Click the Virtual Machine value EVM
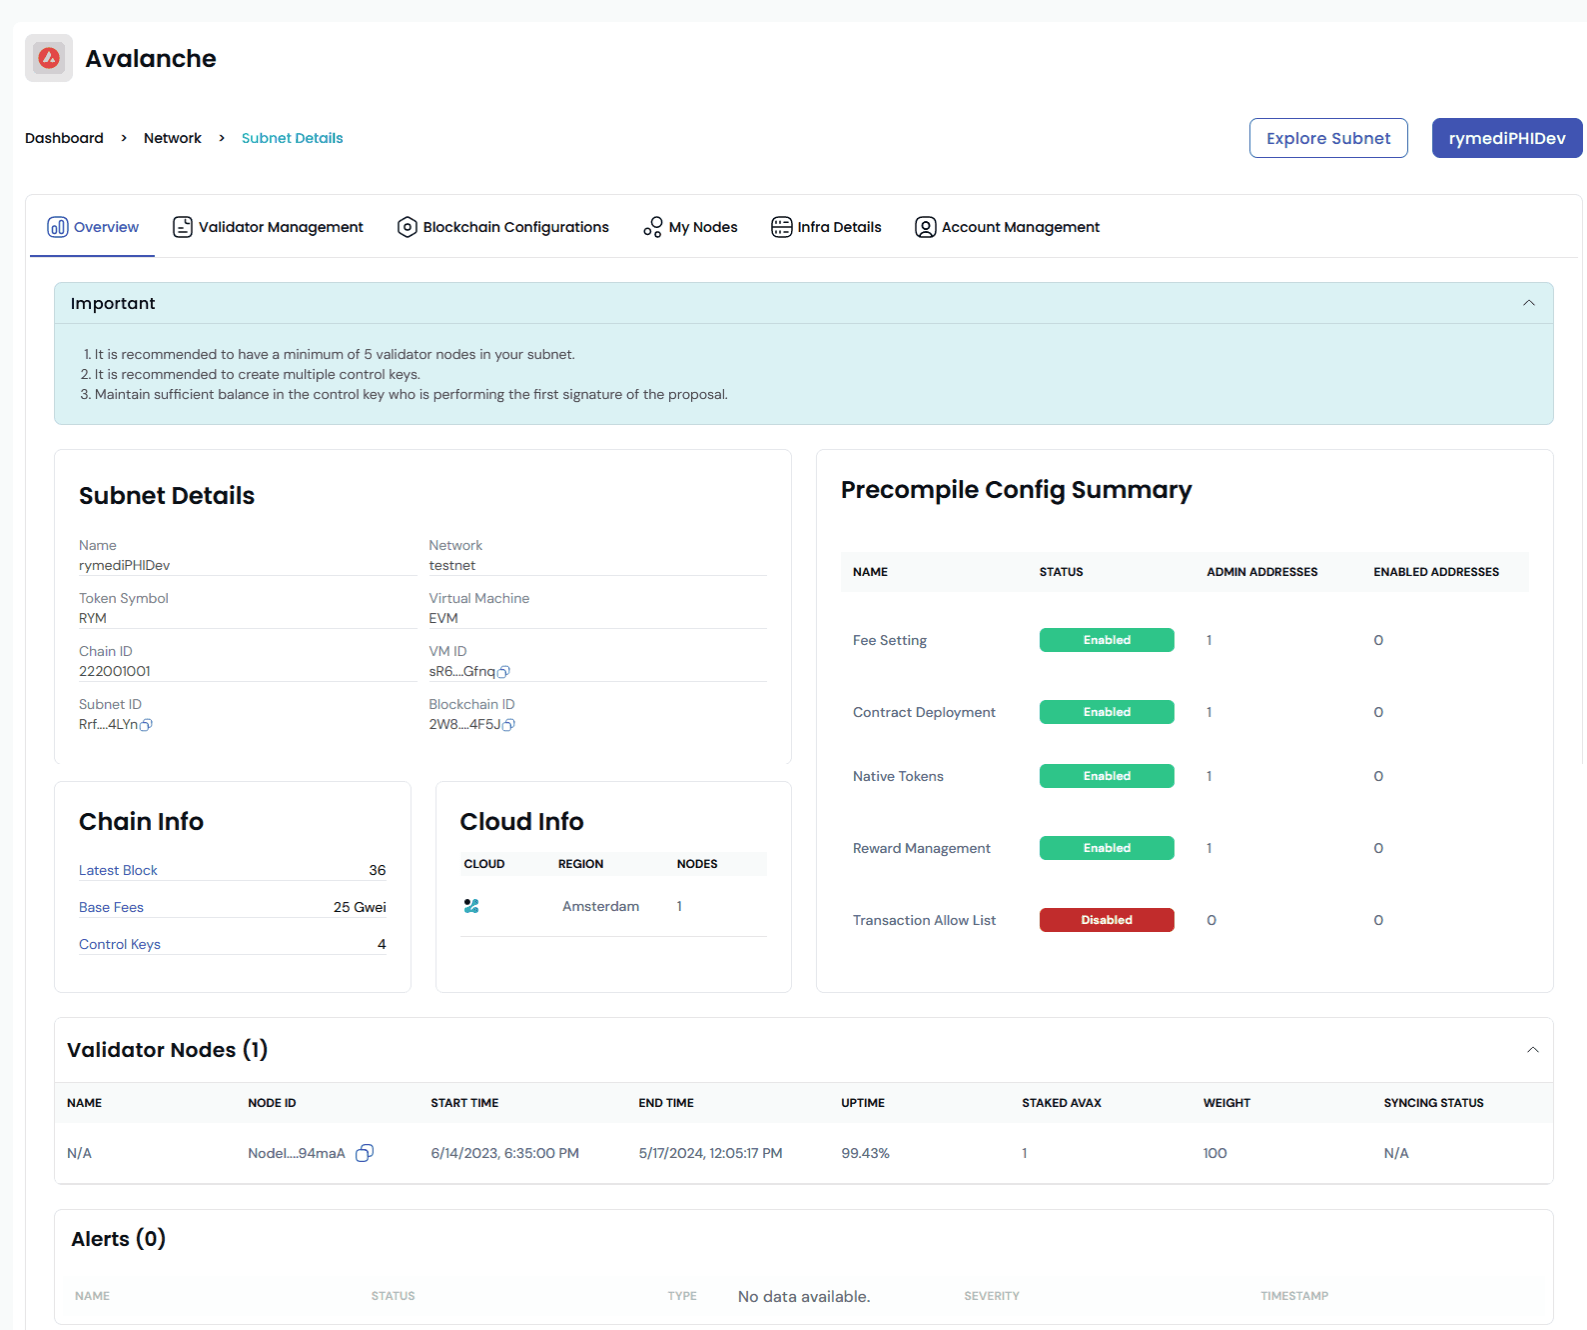Viewport: 1587px width, 1330px height. [x=443, y=618]
